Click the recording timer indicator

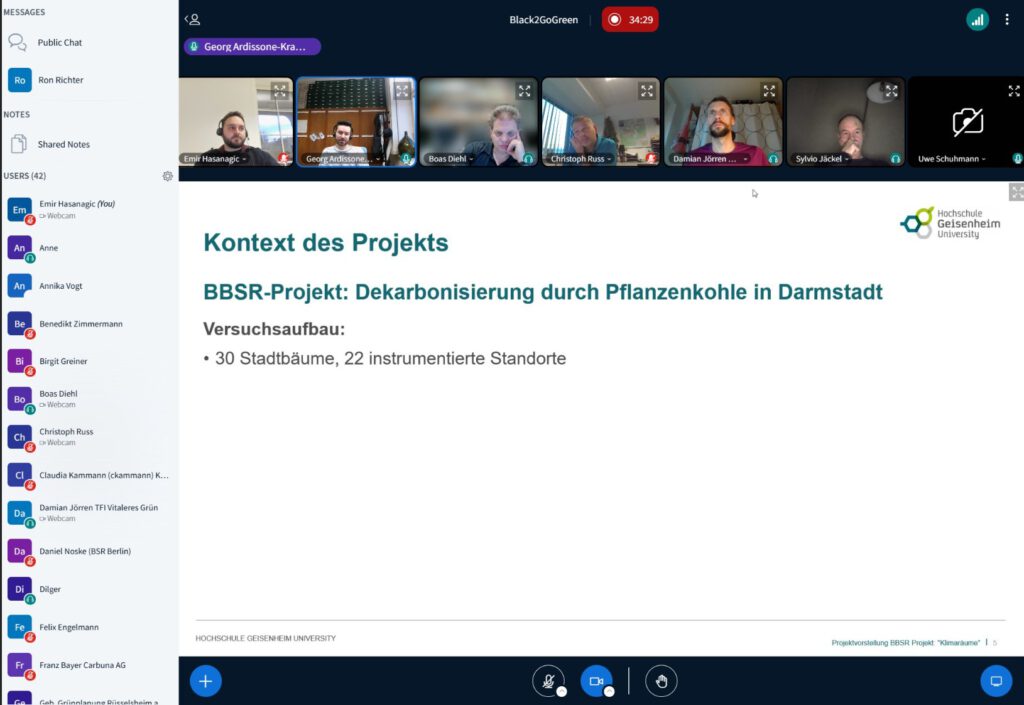click(630, 20)
